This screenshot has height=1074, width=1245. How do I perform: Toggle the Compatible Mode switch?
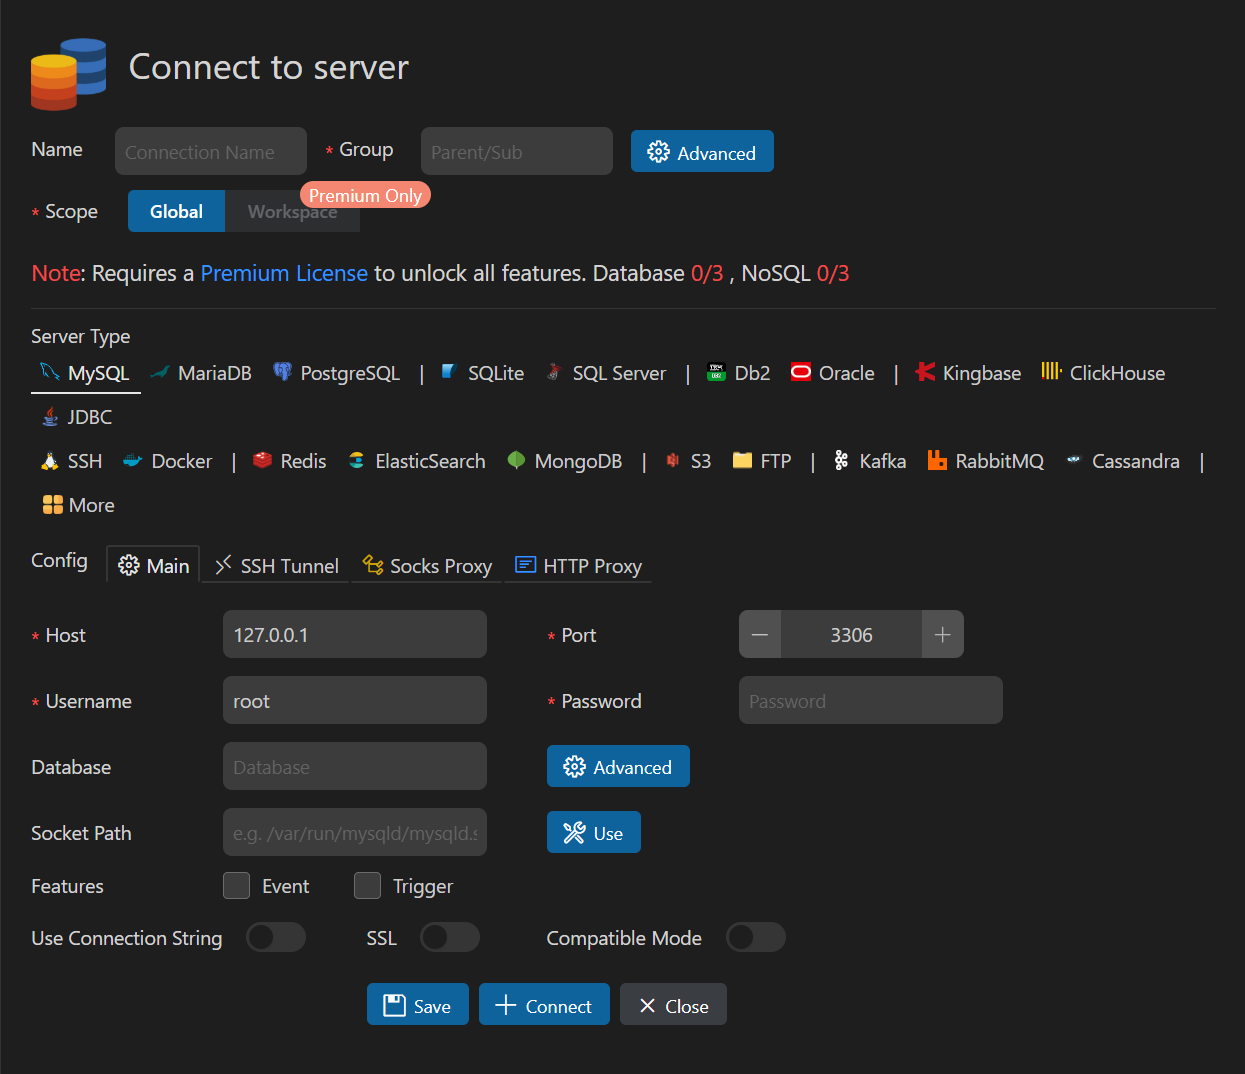coord(756,937)
